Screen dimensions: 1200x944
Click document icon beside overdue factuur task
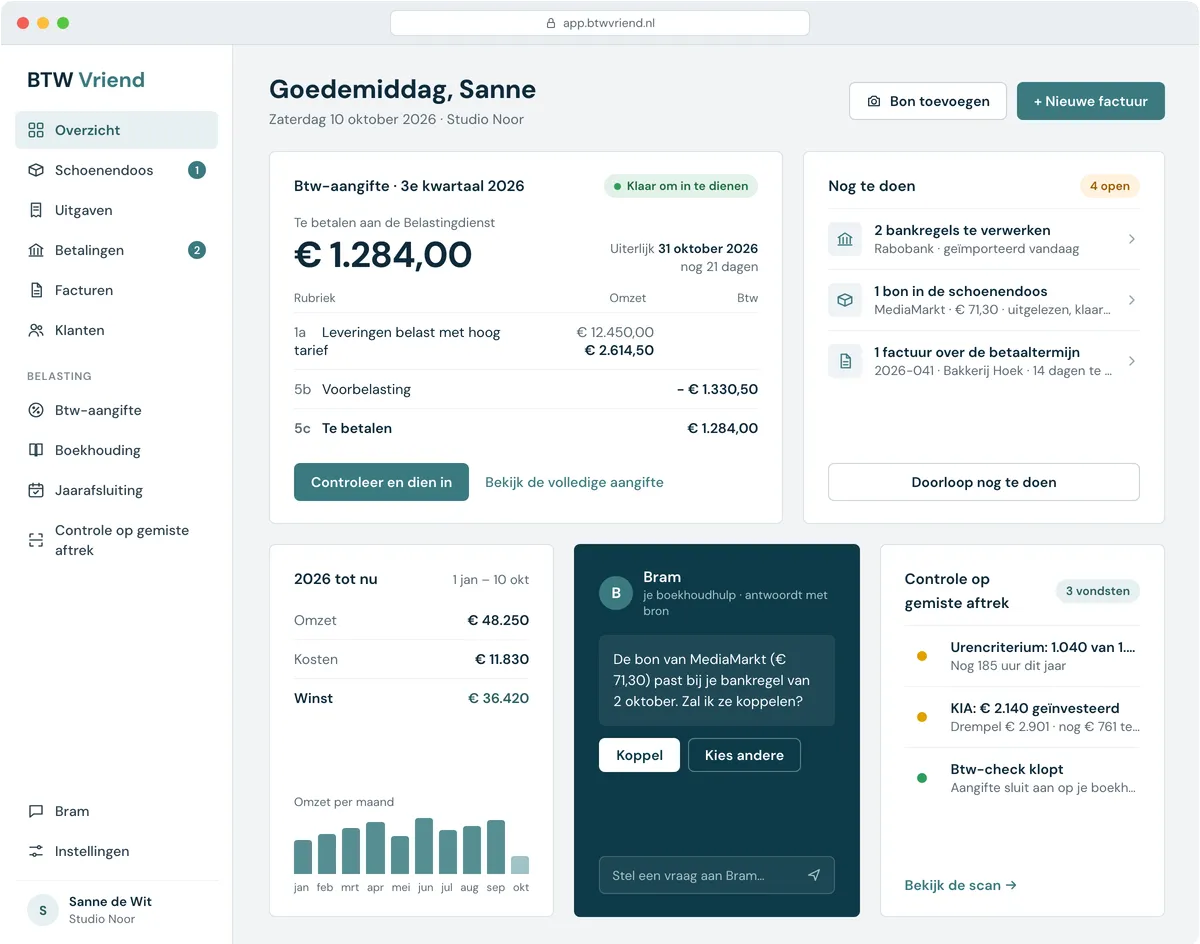[x=845, y=361]
